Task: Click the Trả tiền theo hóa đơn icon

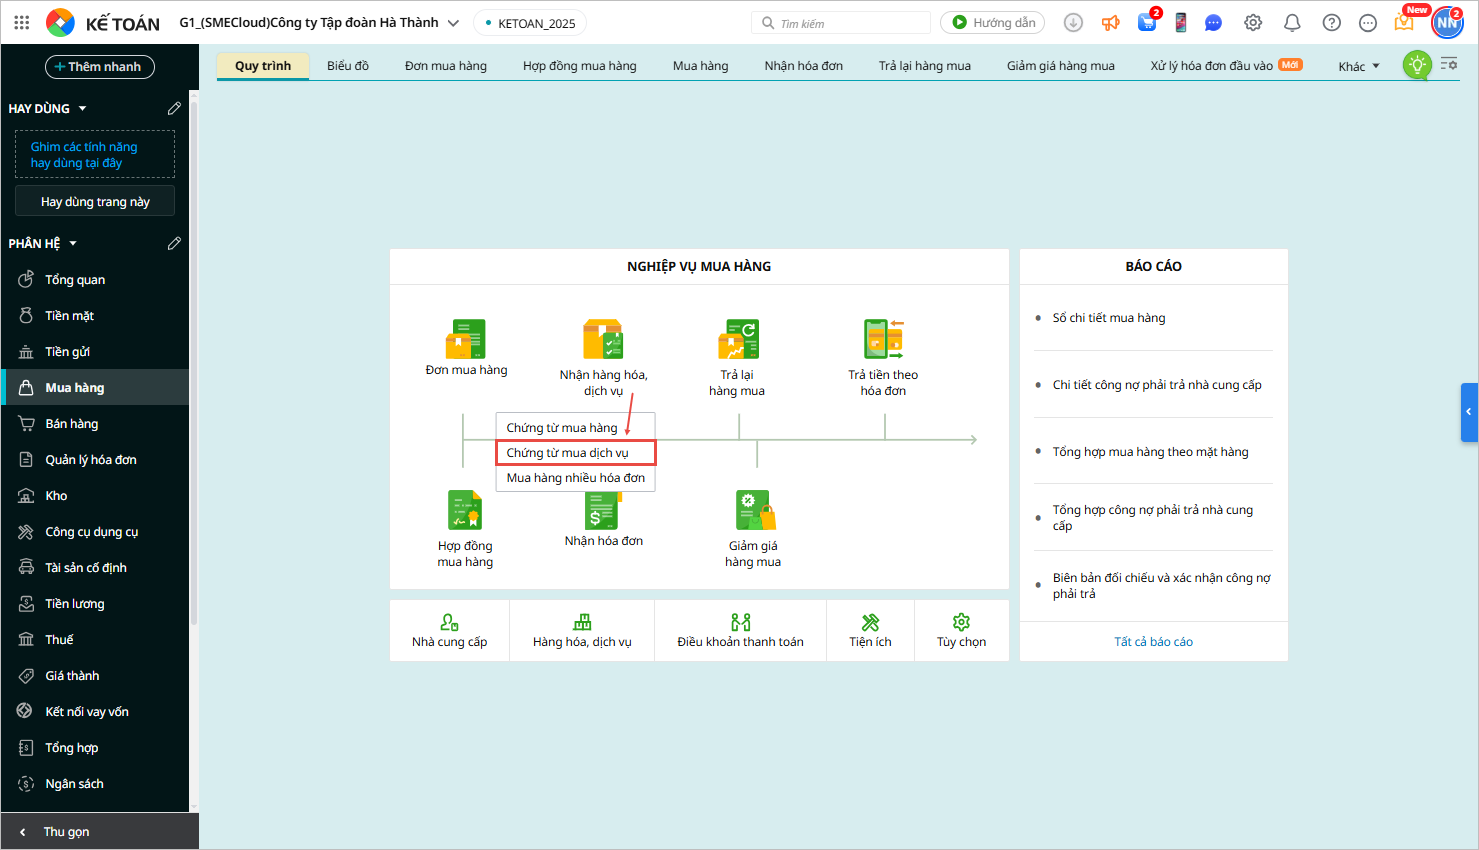Action: (x=883, y=340)
